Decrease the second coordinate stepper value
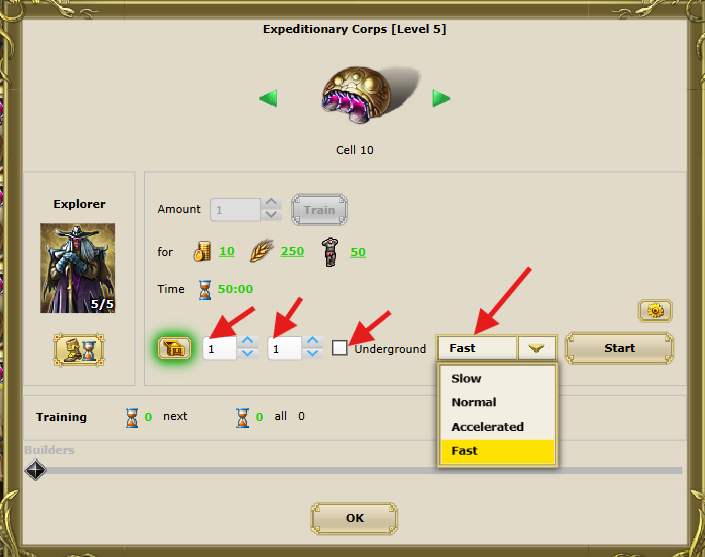This screenshot has width=705, height=557. [x=313, y=354]
